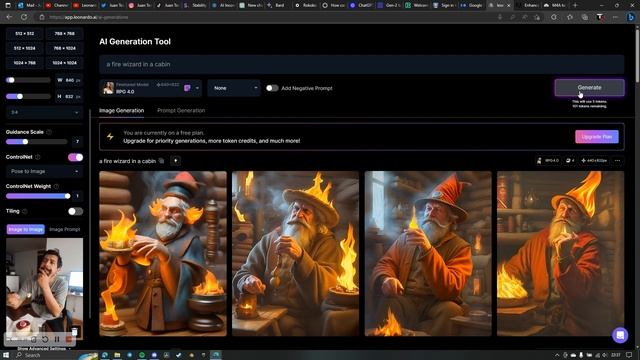
Task: Turn off the ControlNet toggle
Action: (x=76, y=157)
